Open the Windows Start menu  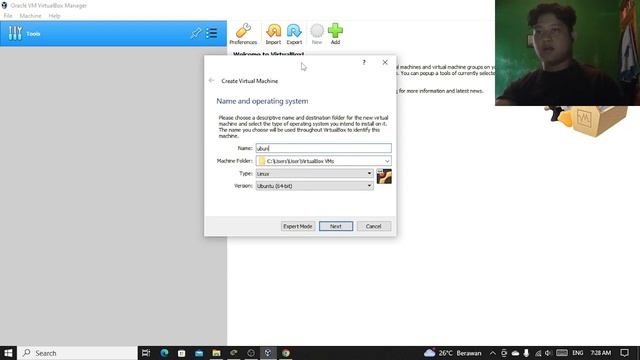click(8, 353)
